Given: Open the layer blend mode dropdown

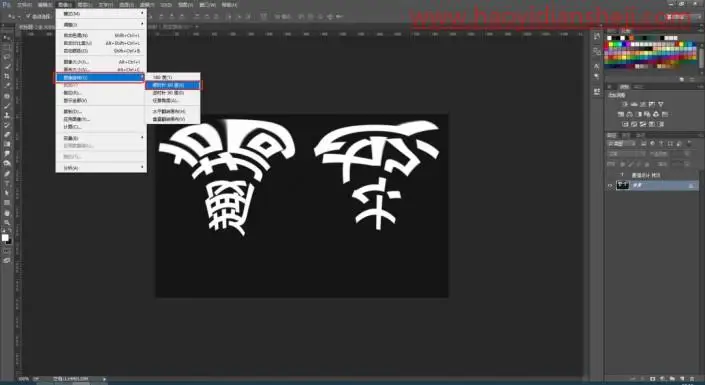Looking at the screenshot, I should pos(626,154).
